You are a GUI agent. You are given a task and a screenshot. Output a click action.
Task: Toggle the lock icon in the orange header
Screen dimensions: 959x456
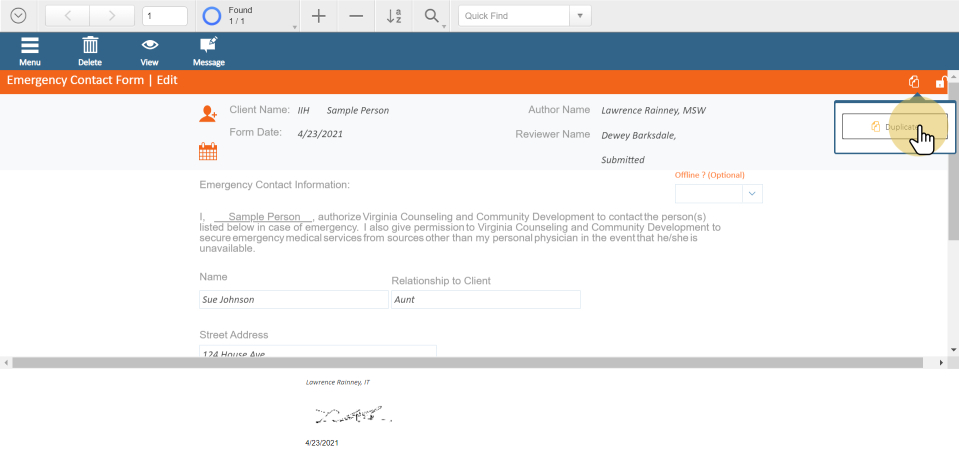(x=940, y=82)
